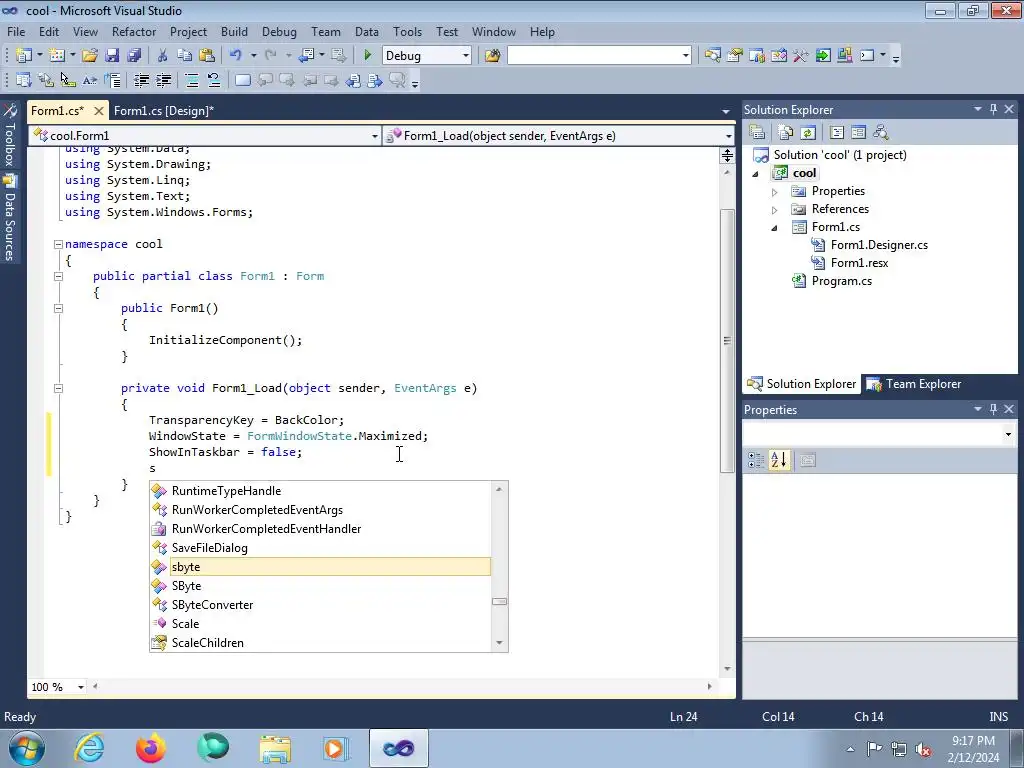Click the Decrease Line Indent icon
1024x768 pixels.
(x=141, y=80)
